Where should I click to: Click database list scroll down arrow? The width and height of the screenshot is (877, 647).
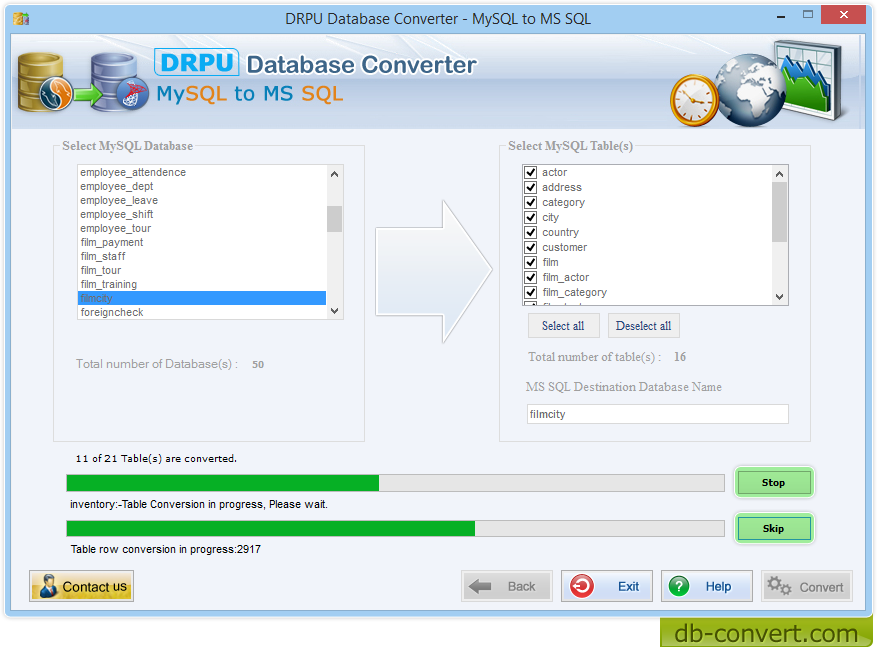(x=334, y=311)
